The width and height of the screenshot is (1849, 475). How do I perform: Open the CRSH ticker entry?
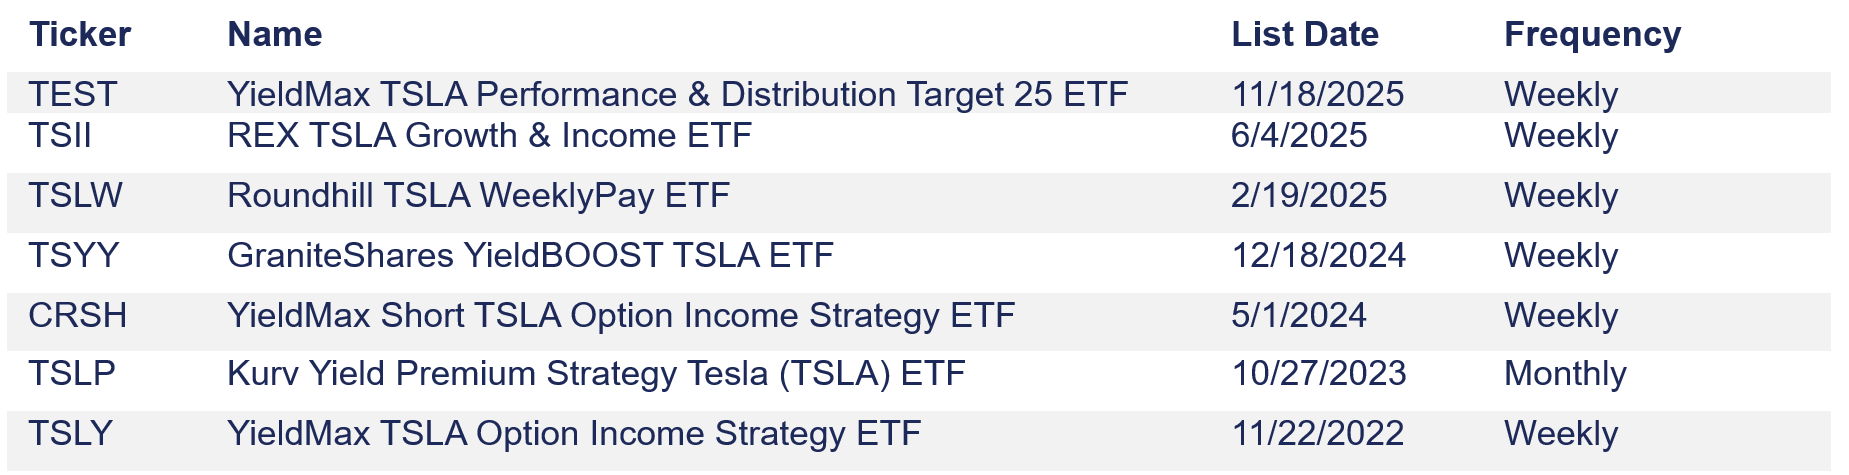pyautogui.click(x=78, y=316)
